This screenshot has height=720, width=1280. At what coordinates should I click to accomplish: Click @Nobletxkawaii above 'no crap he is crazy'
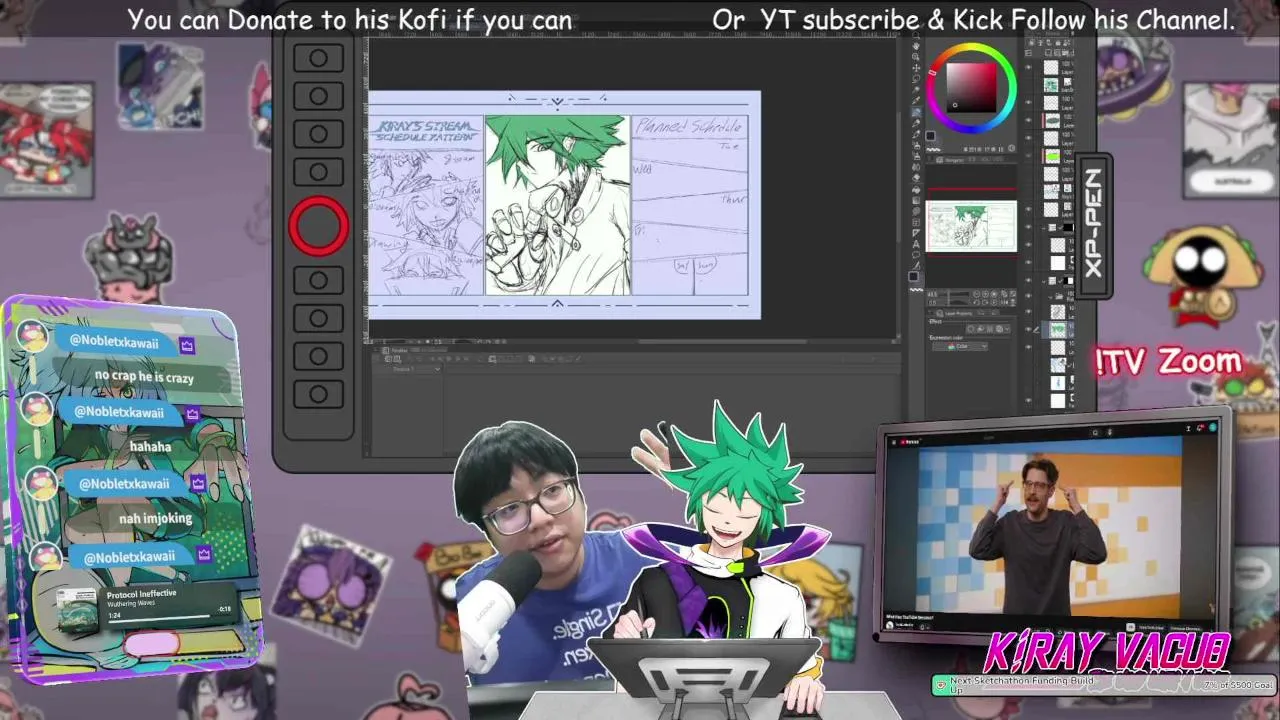[114, 342]
